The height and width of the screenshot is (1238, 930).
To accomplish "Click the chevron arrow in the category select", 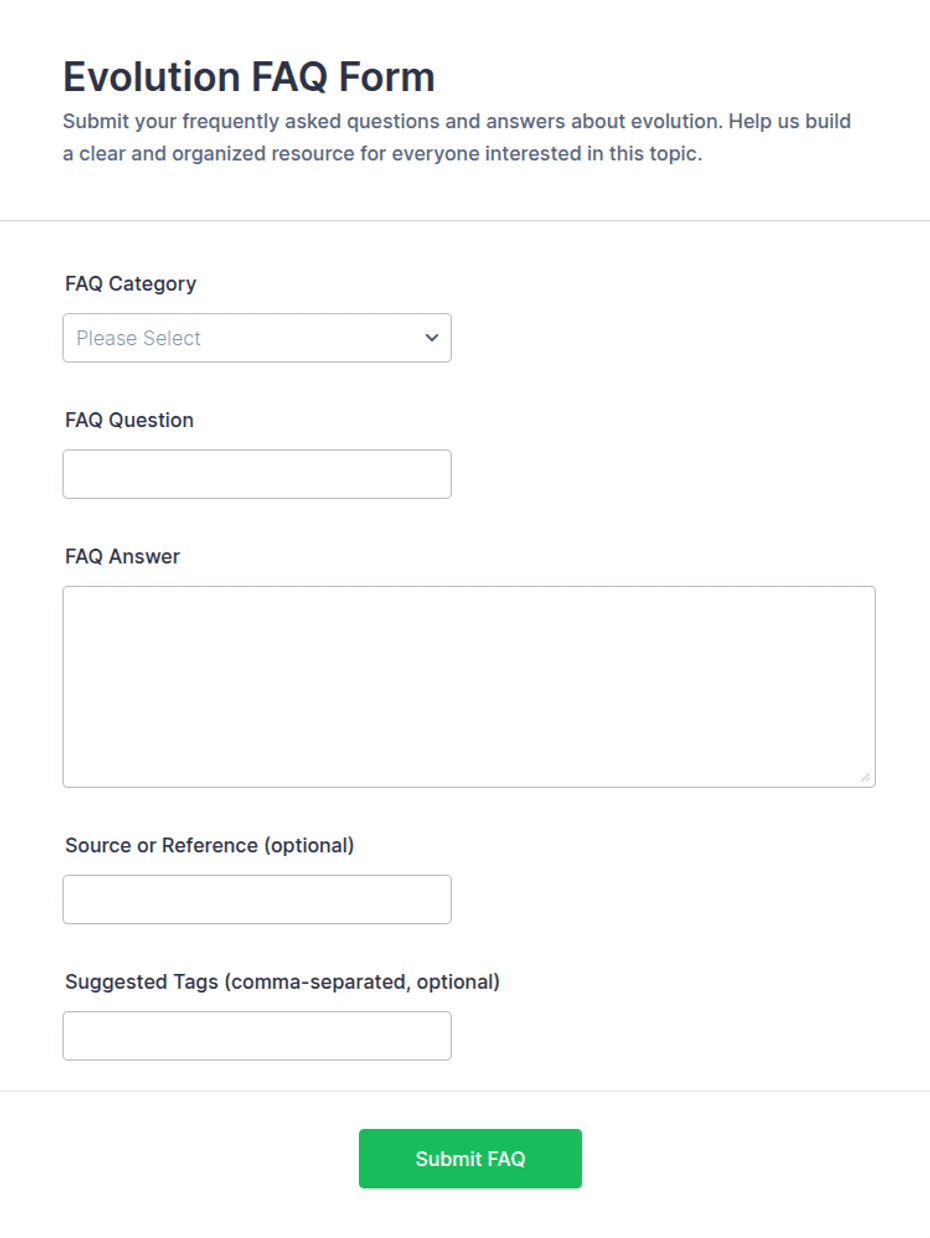I will [432, 338].
